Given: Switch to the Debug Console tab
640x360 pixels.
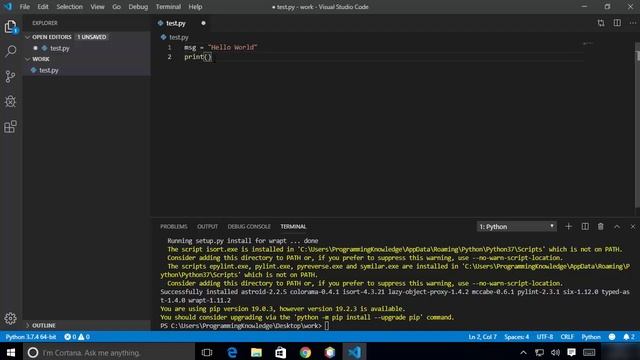Looking at the screenshot, I should click(249, 227).
